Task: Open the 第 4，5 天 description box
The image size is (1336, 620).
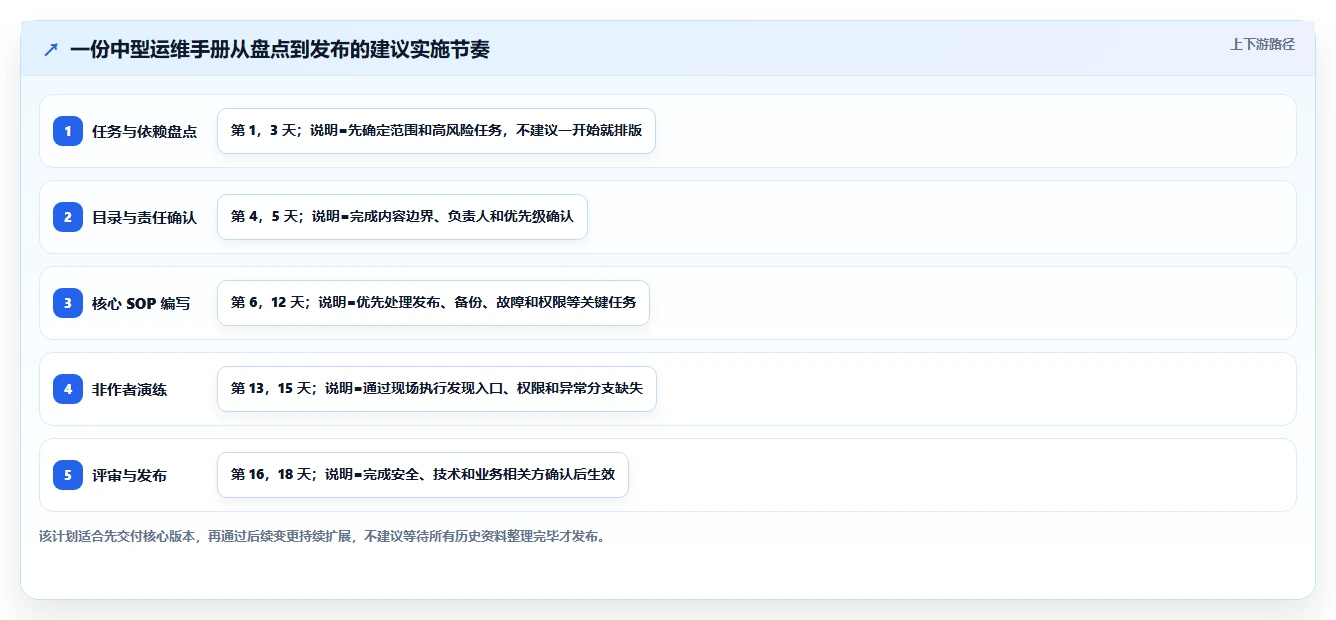Action: click(x=402, y=217)
